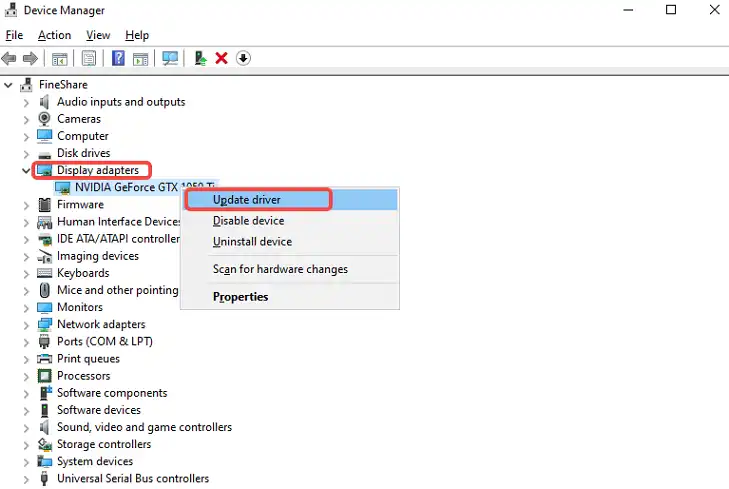
Task: Select the Software devices label
Action: click(99, 410)
